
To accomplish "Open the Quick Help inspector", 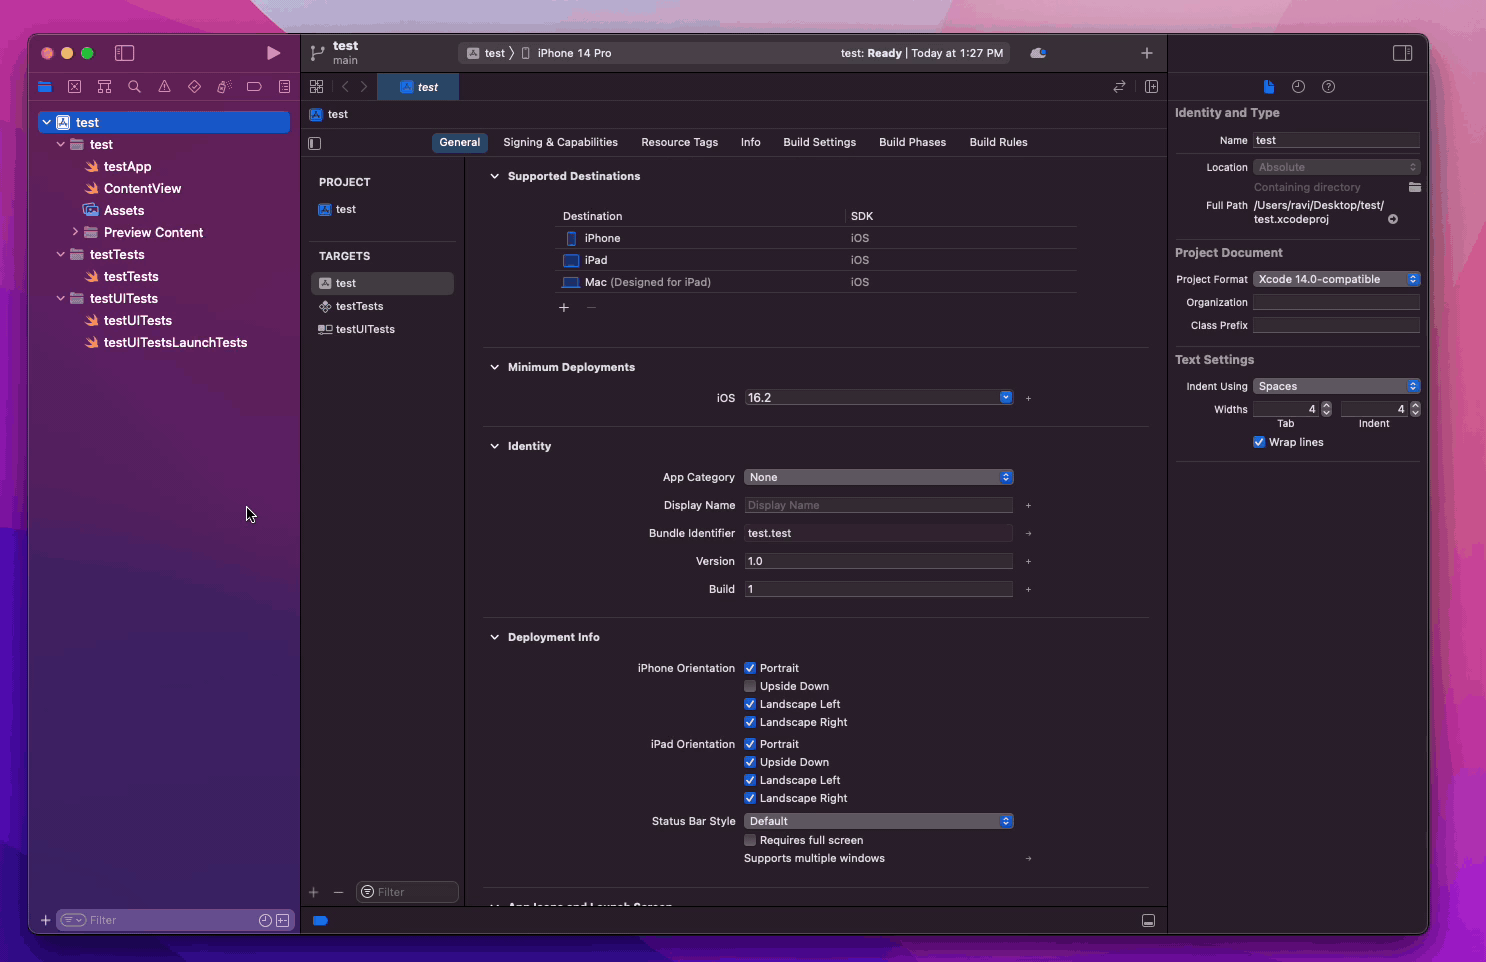I will coord(1328,87).
